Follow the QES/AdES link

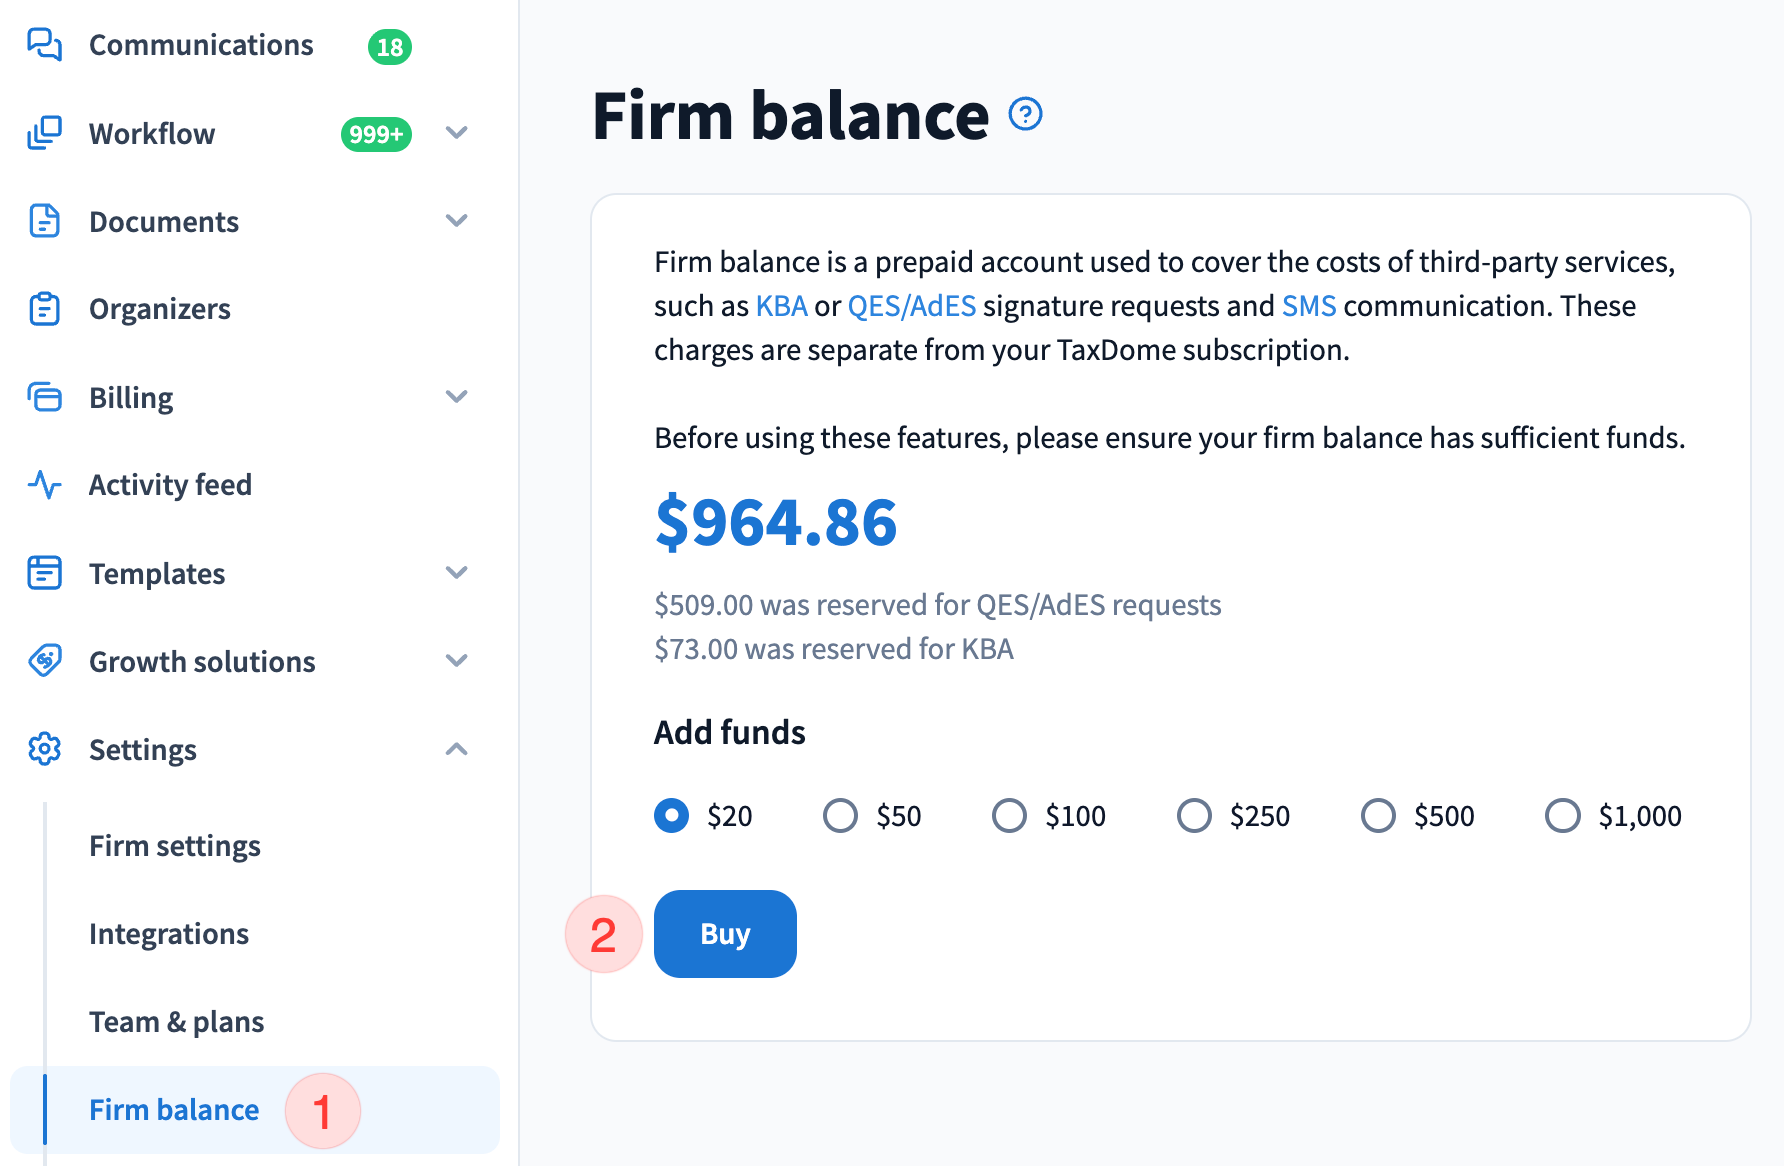(x=911, y=306)
